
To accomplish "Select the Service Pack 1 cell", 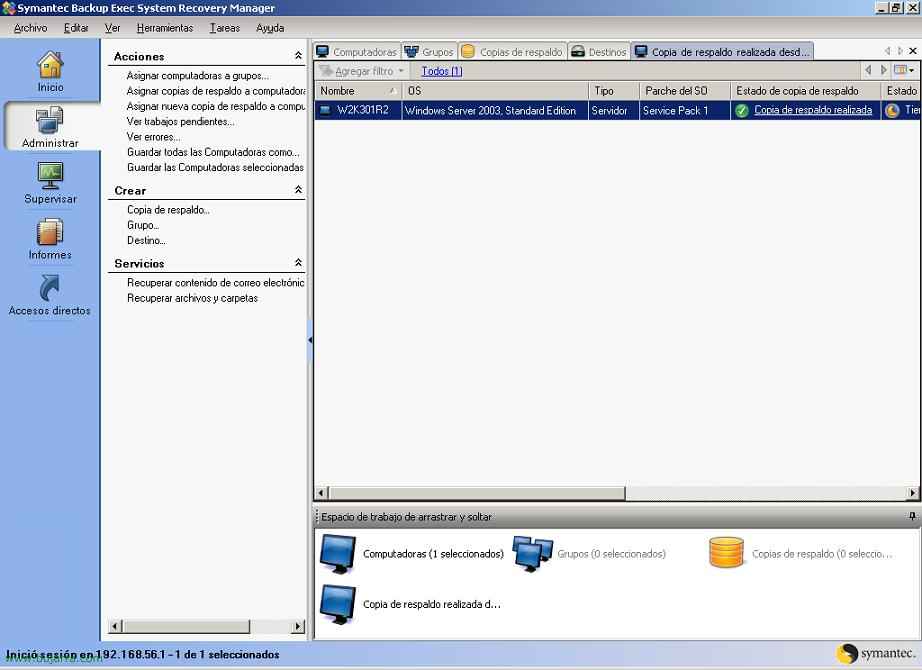I will coord(684,111).
